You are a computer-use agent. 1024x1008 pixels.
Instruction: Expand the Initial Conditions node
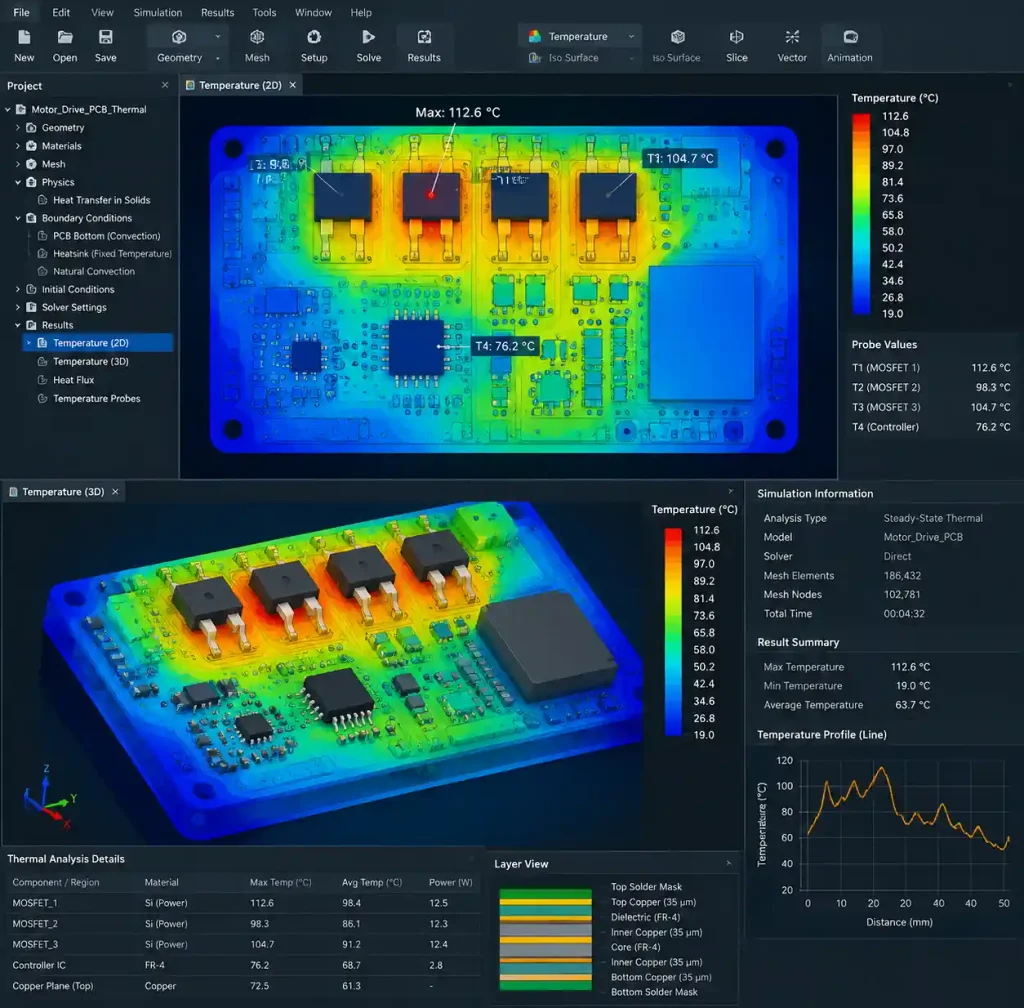click(18, 289)
